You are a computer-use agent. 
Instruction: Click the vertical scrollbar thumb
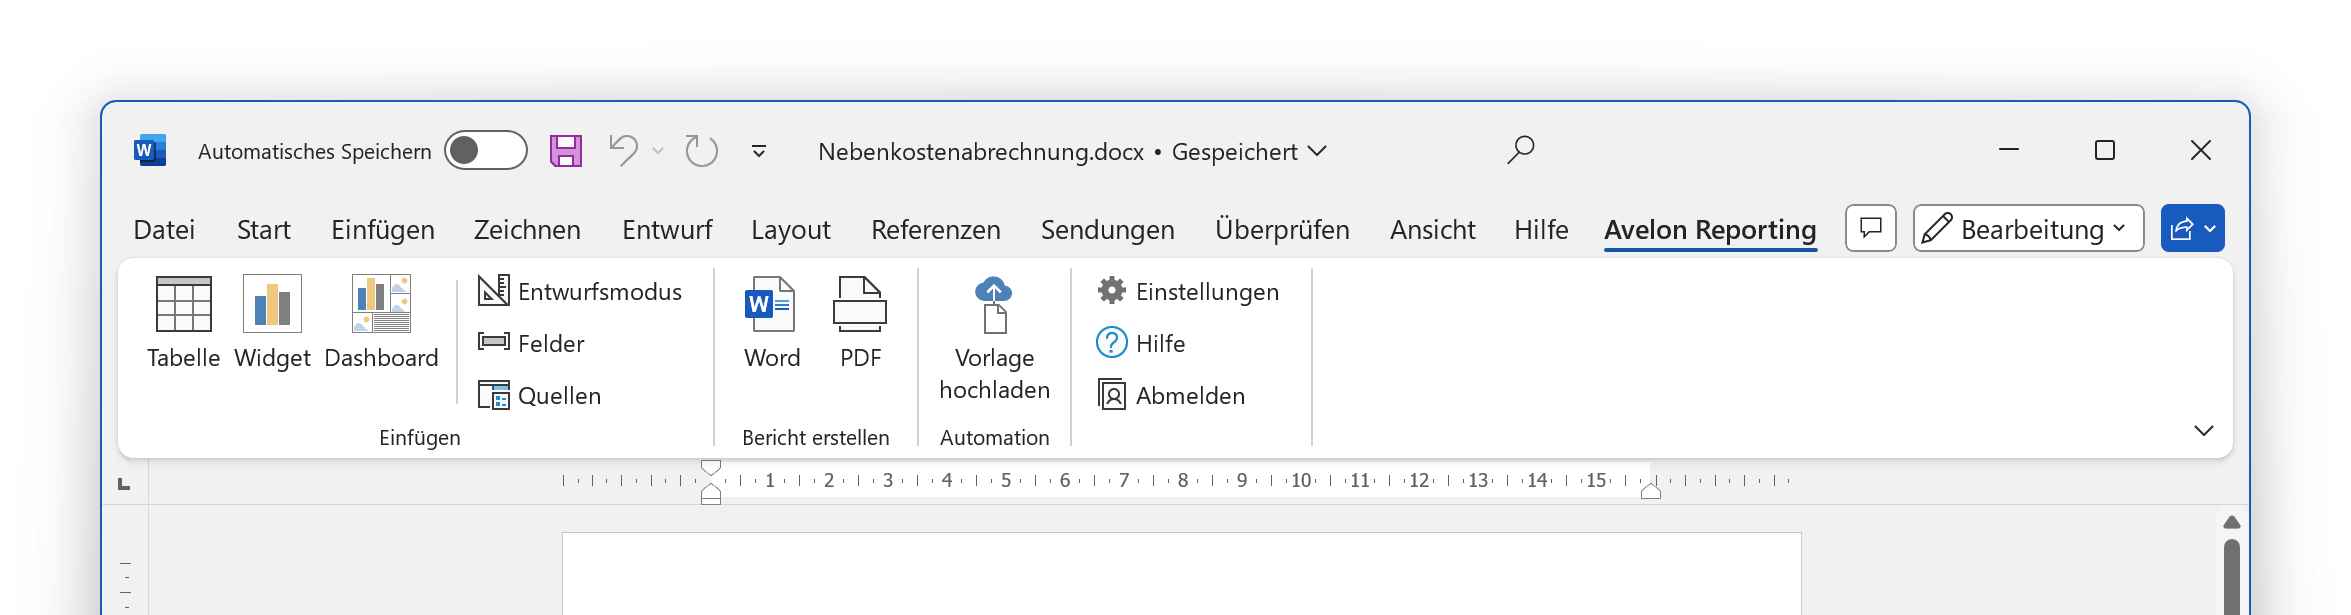[2232, 577]
